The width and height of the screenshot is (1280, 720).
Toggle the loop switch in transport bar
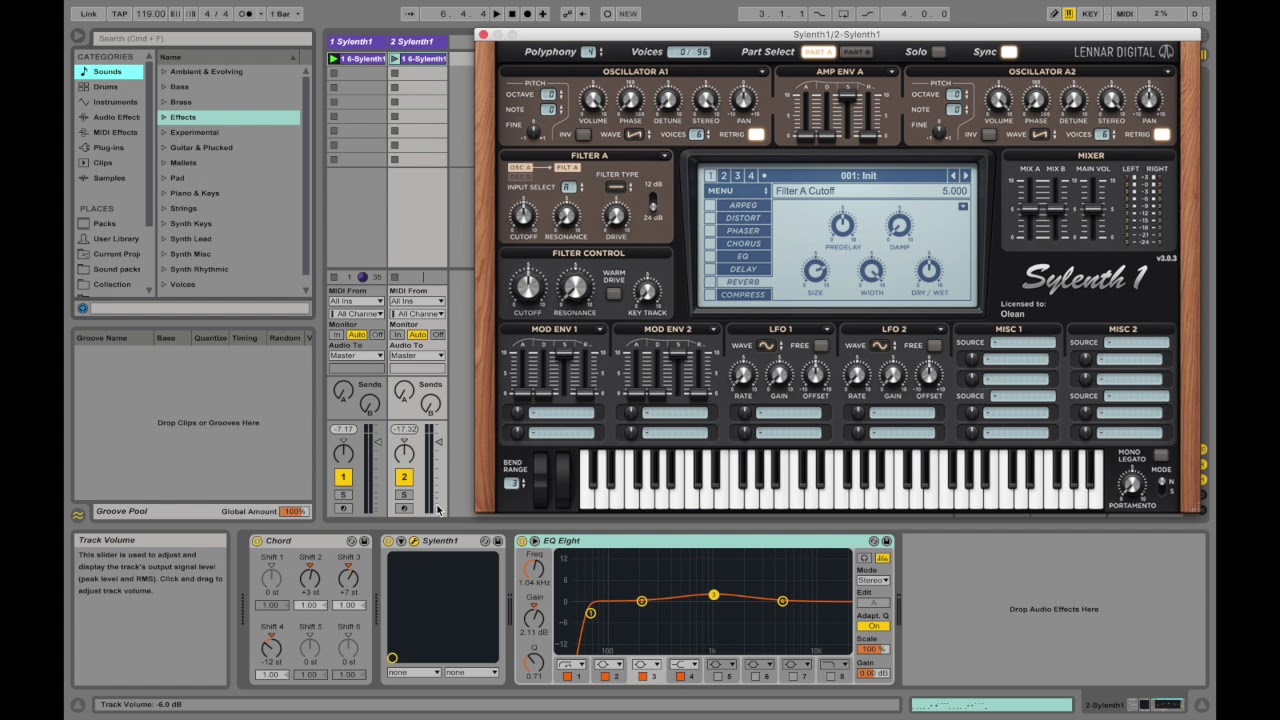click(x=843, y=14)
